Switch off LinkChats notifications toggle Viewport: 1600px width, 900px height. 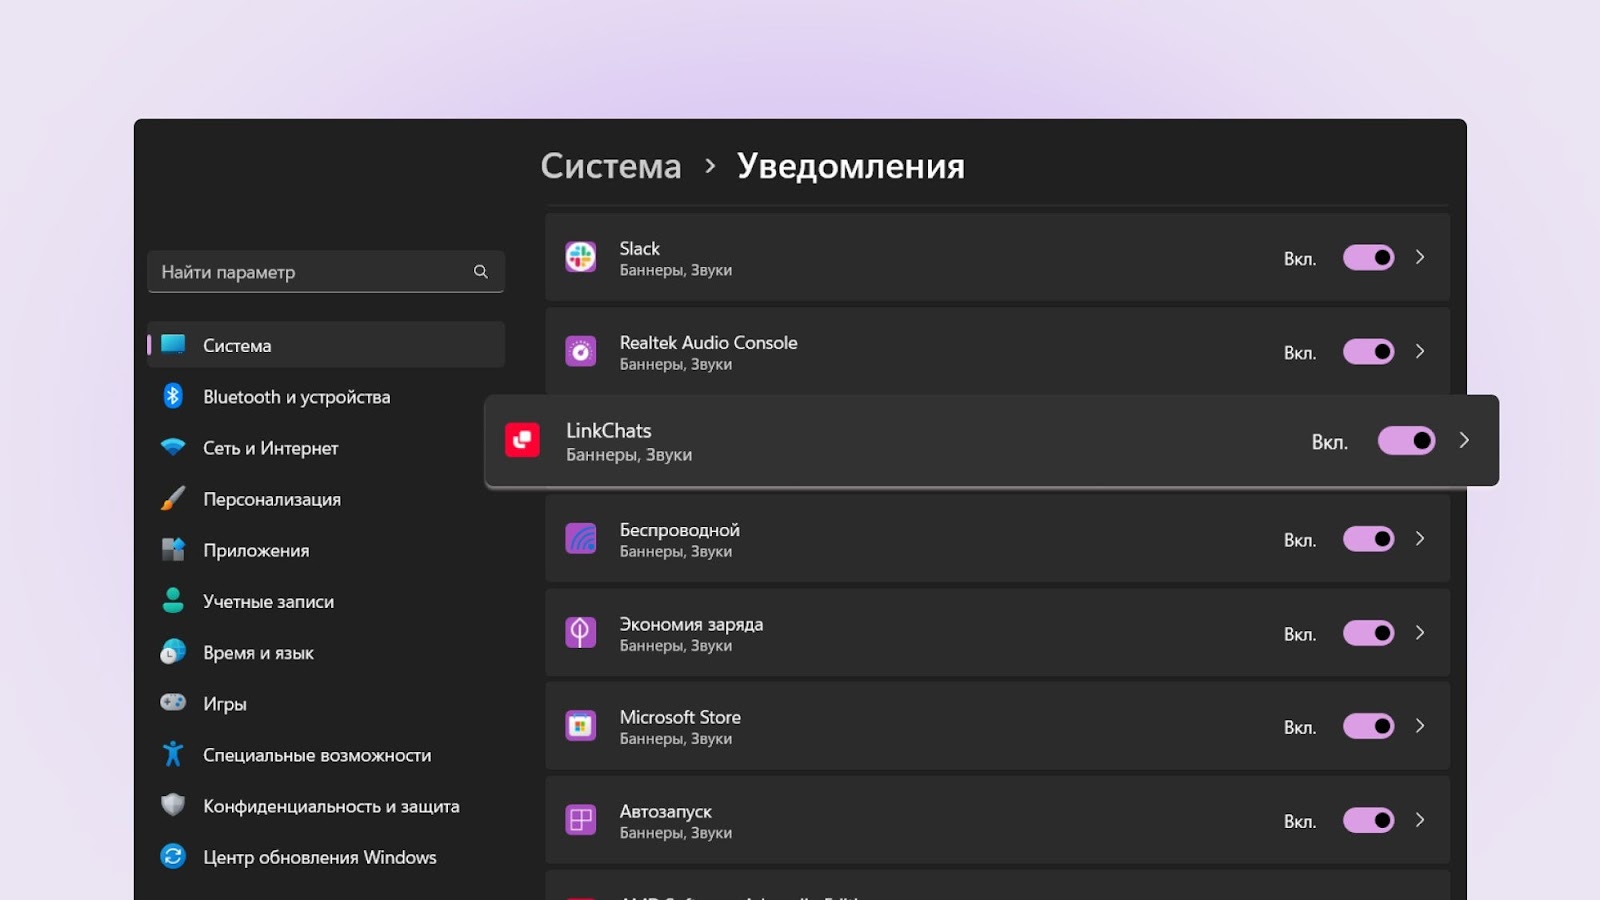[x=1406, y=440]
